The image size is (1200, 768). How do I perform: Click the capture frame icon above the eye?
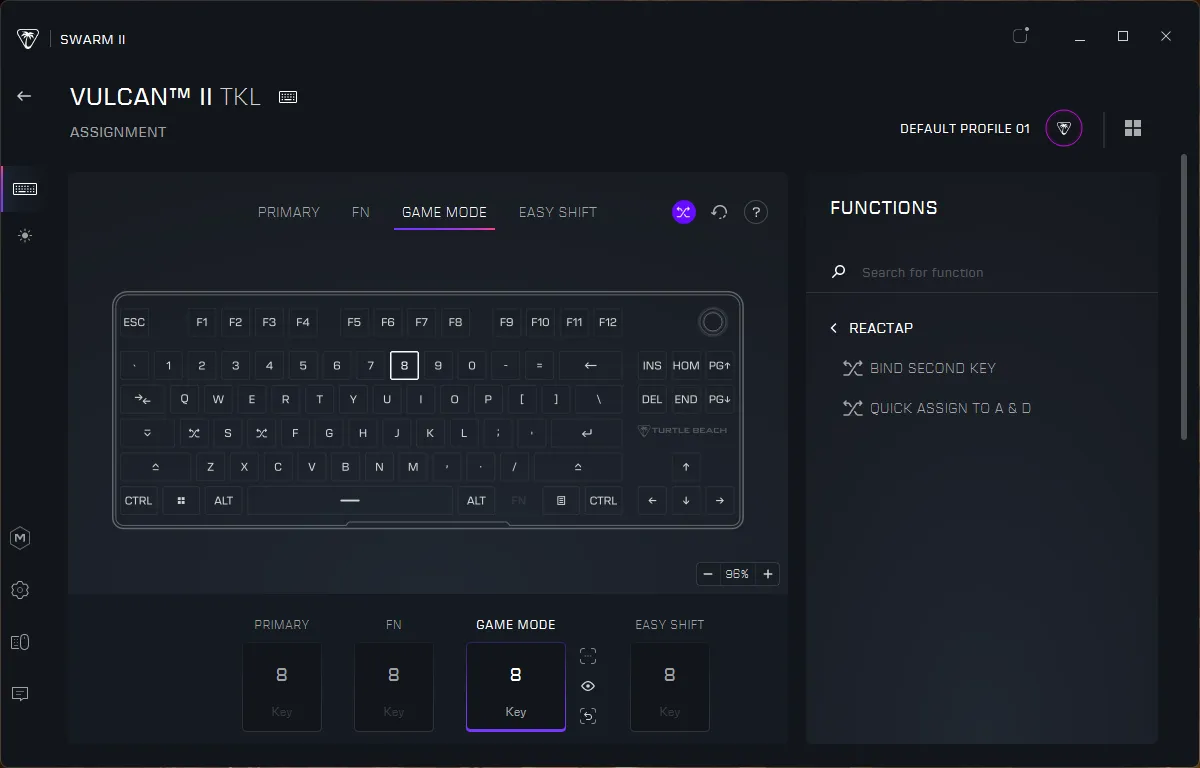(588, 655)
